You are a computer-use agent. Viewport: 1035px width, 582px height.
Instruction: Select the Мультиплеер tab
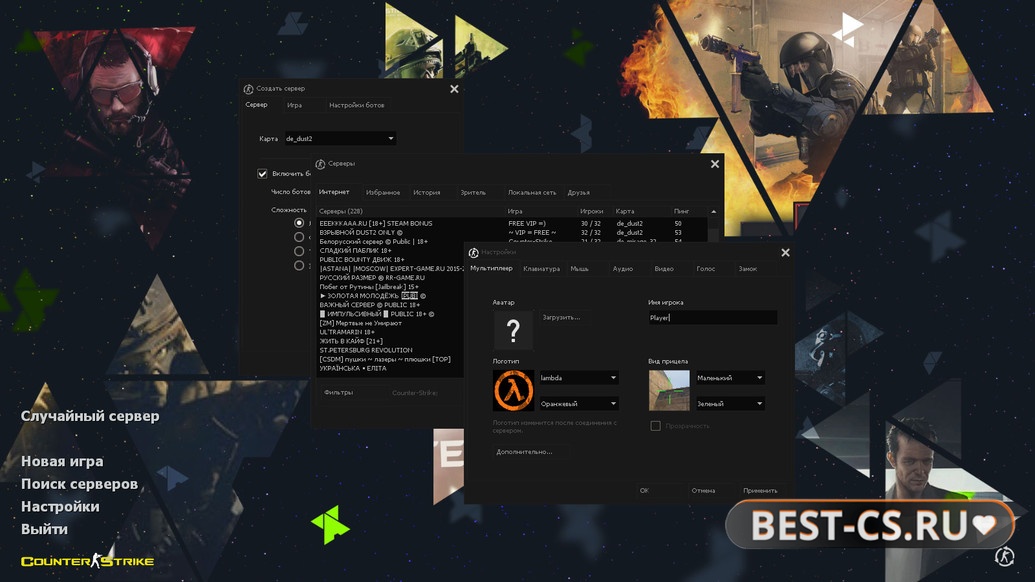491,269
